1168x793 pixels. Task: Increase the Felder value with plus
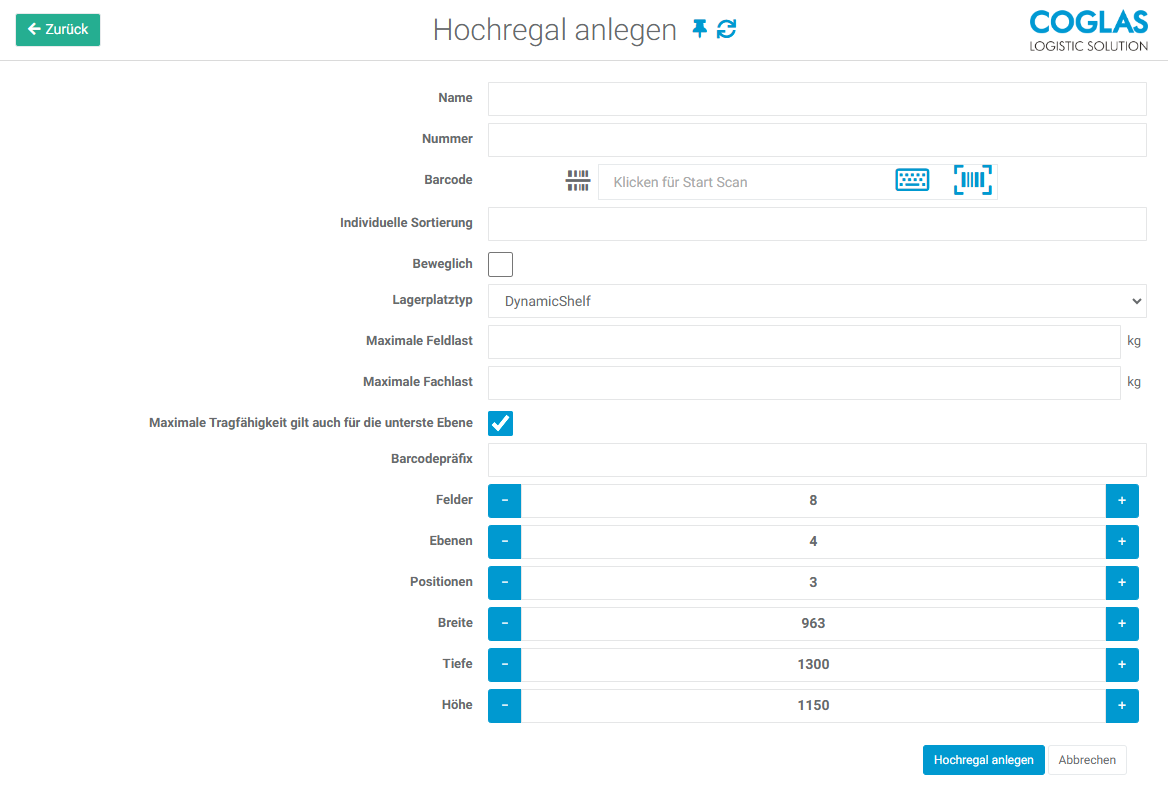coord(1121,500)
